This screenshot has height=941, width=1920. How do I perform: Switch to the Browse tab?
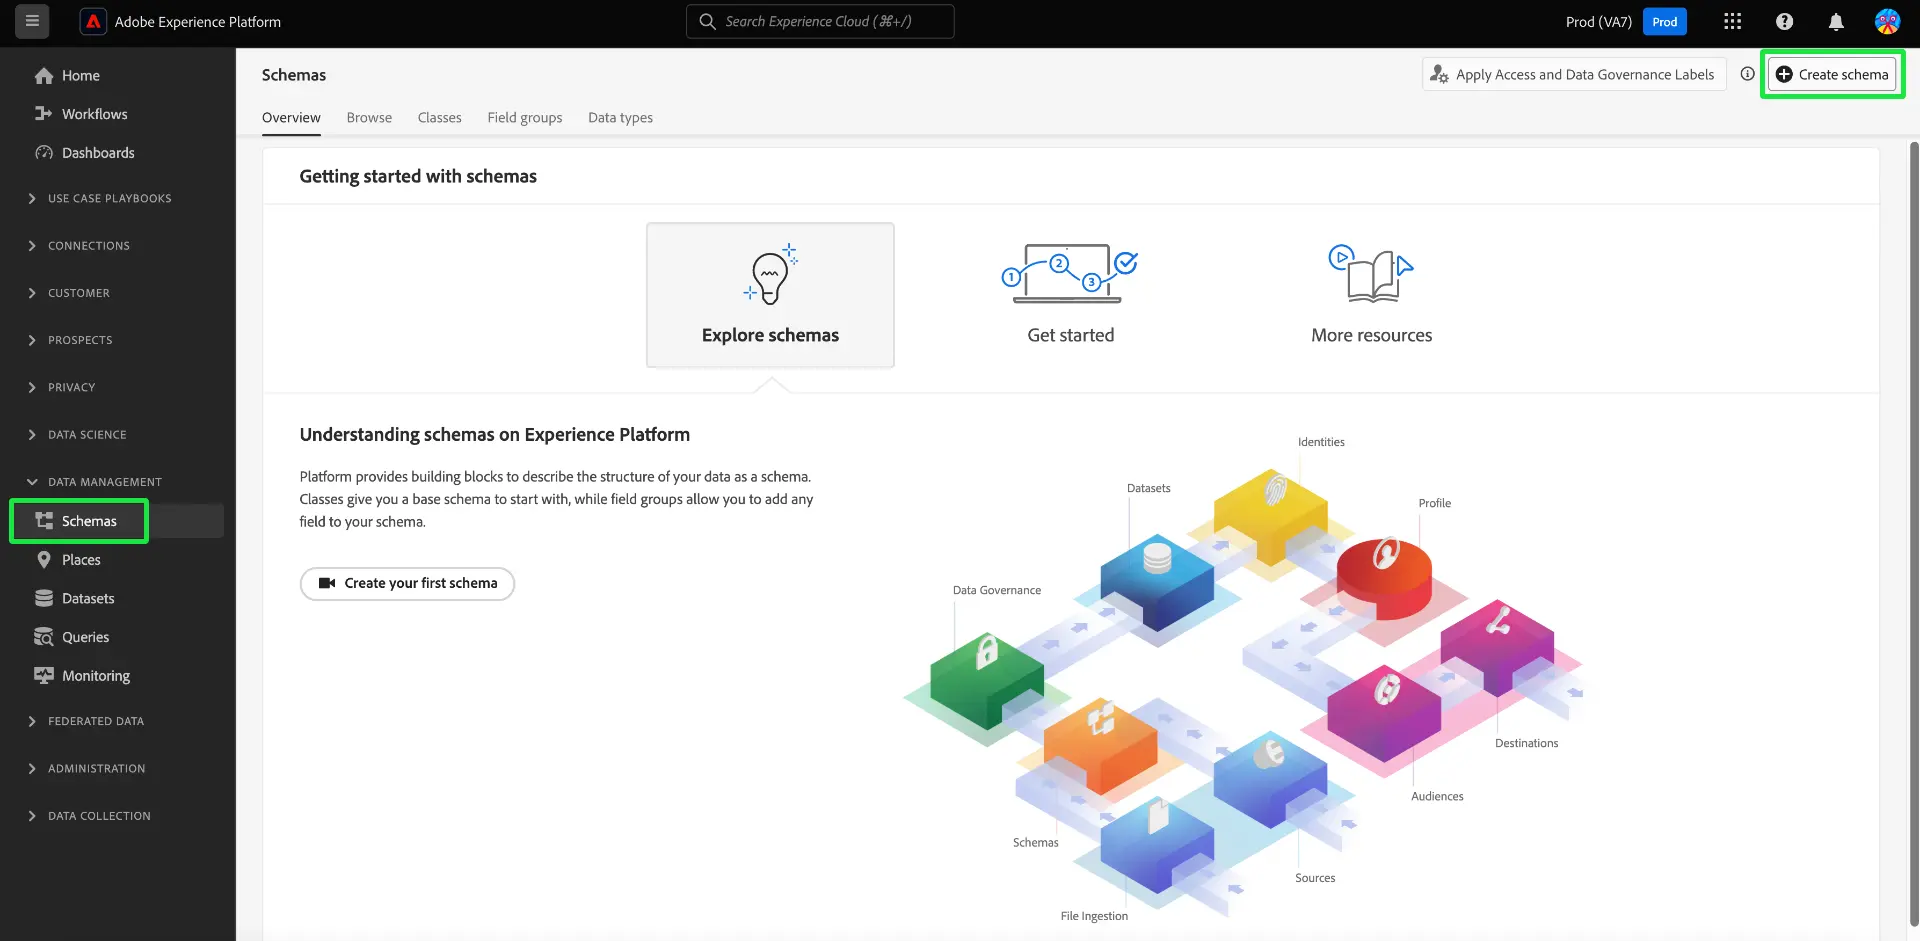pos(369,118)
